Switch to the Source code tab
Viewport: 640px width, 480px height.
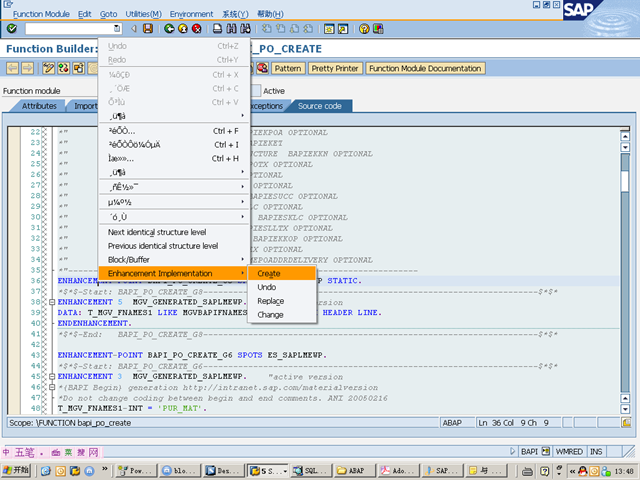coord(320,106)
